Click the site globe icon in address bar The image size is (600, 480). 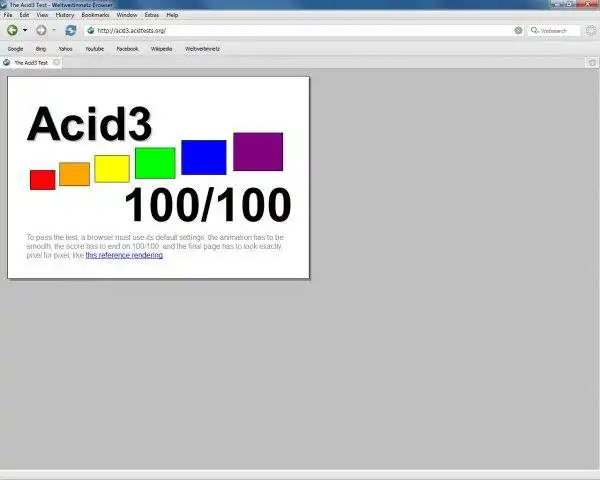[x=91, y=31]
